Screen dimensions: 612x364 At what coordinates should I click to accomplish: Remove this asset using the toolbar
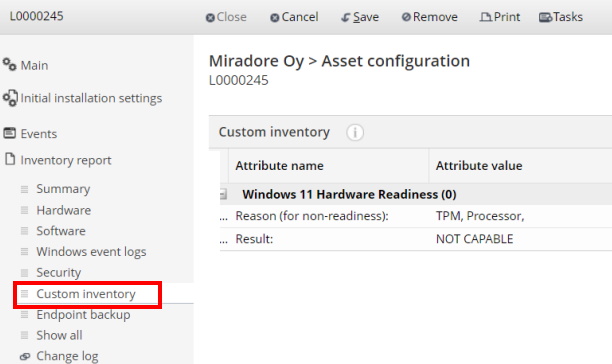point(429,17)
